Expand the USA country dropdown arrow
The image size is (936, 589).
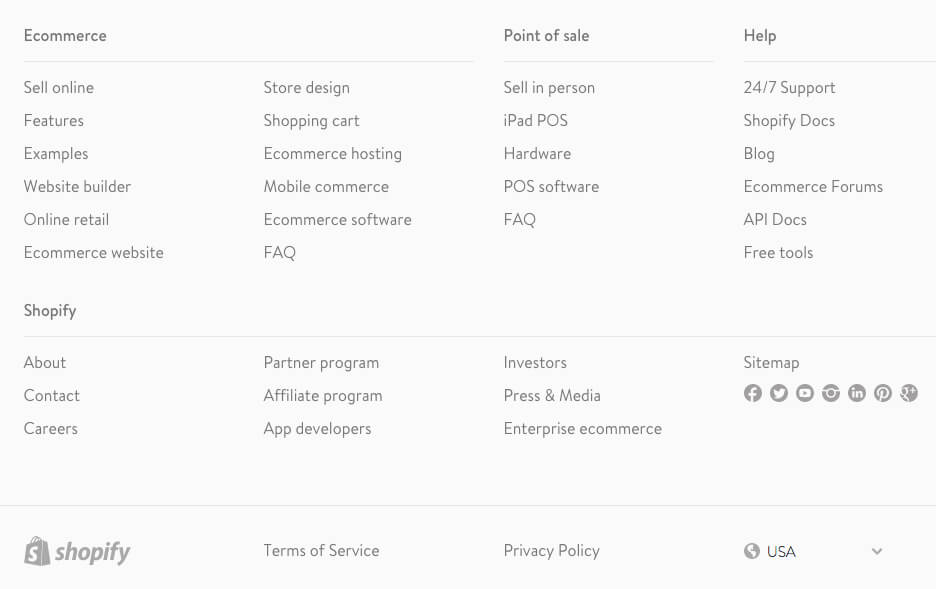877,551
